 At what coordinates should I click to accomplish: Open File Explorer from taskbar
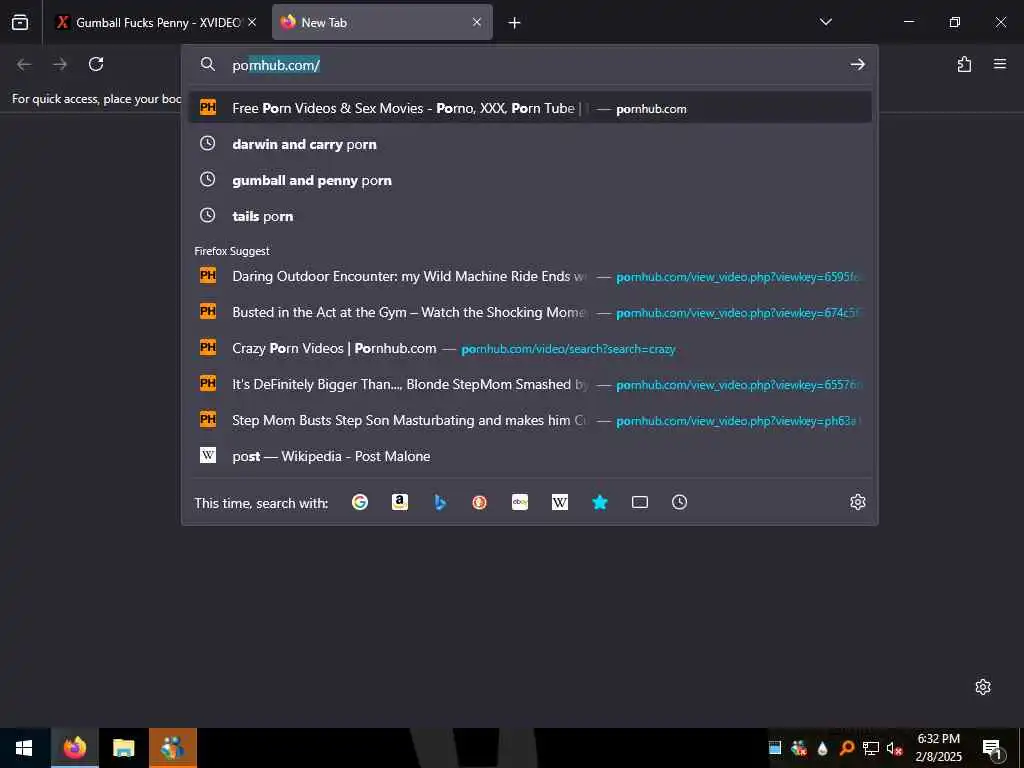coord(123,748)
